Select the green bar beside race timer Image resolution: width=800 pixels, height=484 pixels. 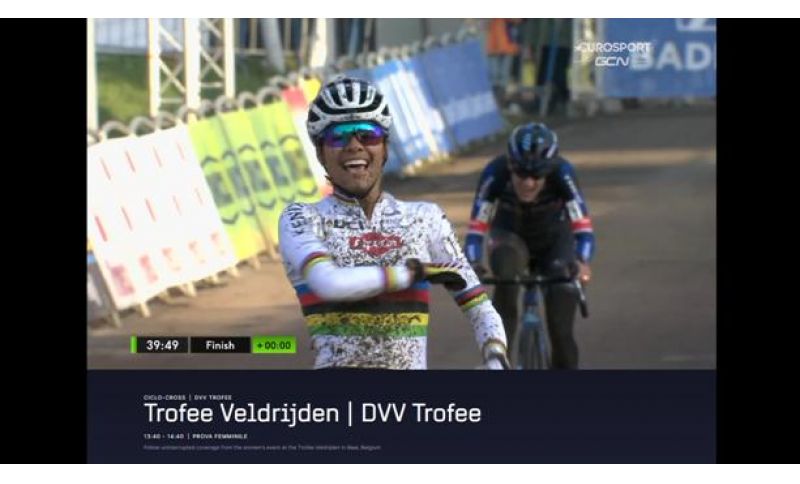(x=134, y=345)
